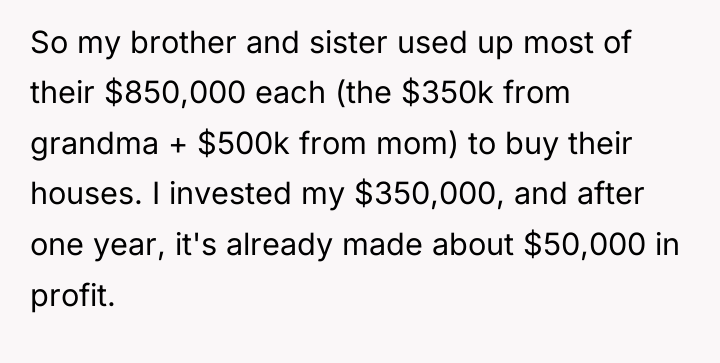Click the word "year," in the fifth line
The image size is (720, 363).
[129, 247]
